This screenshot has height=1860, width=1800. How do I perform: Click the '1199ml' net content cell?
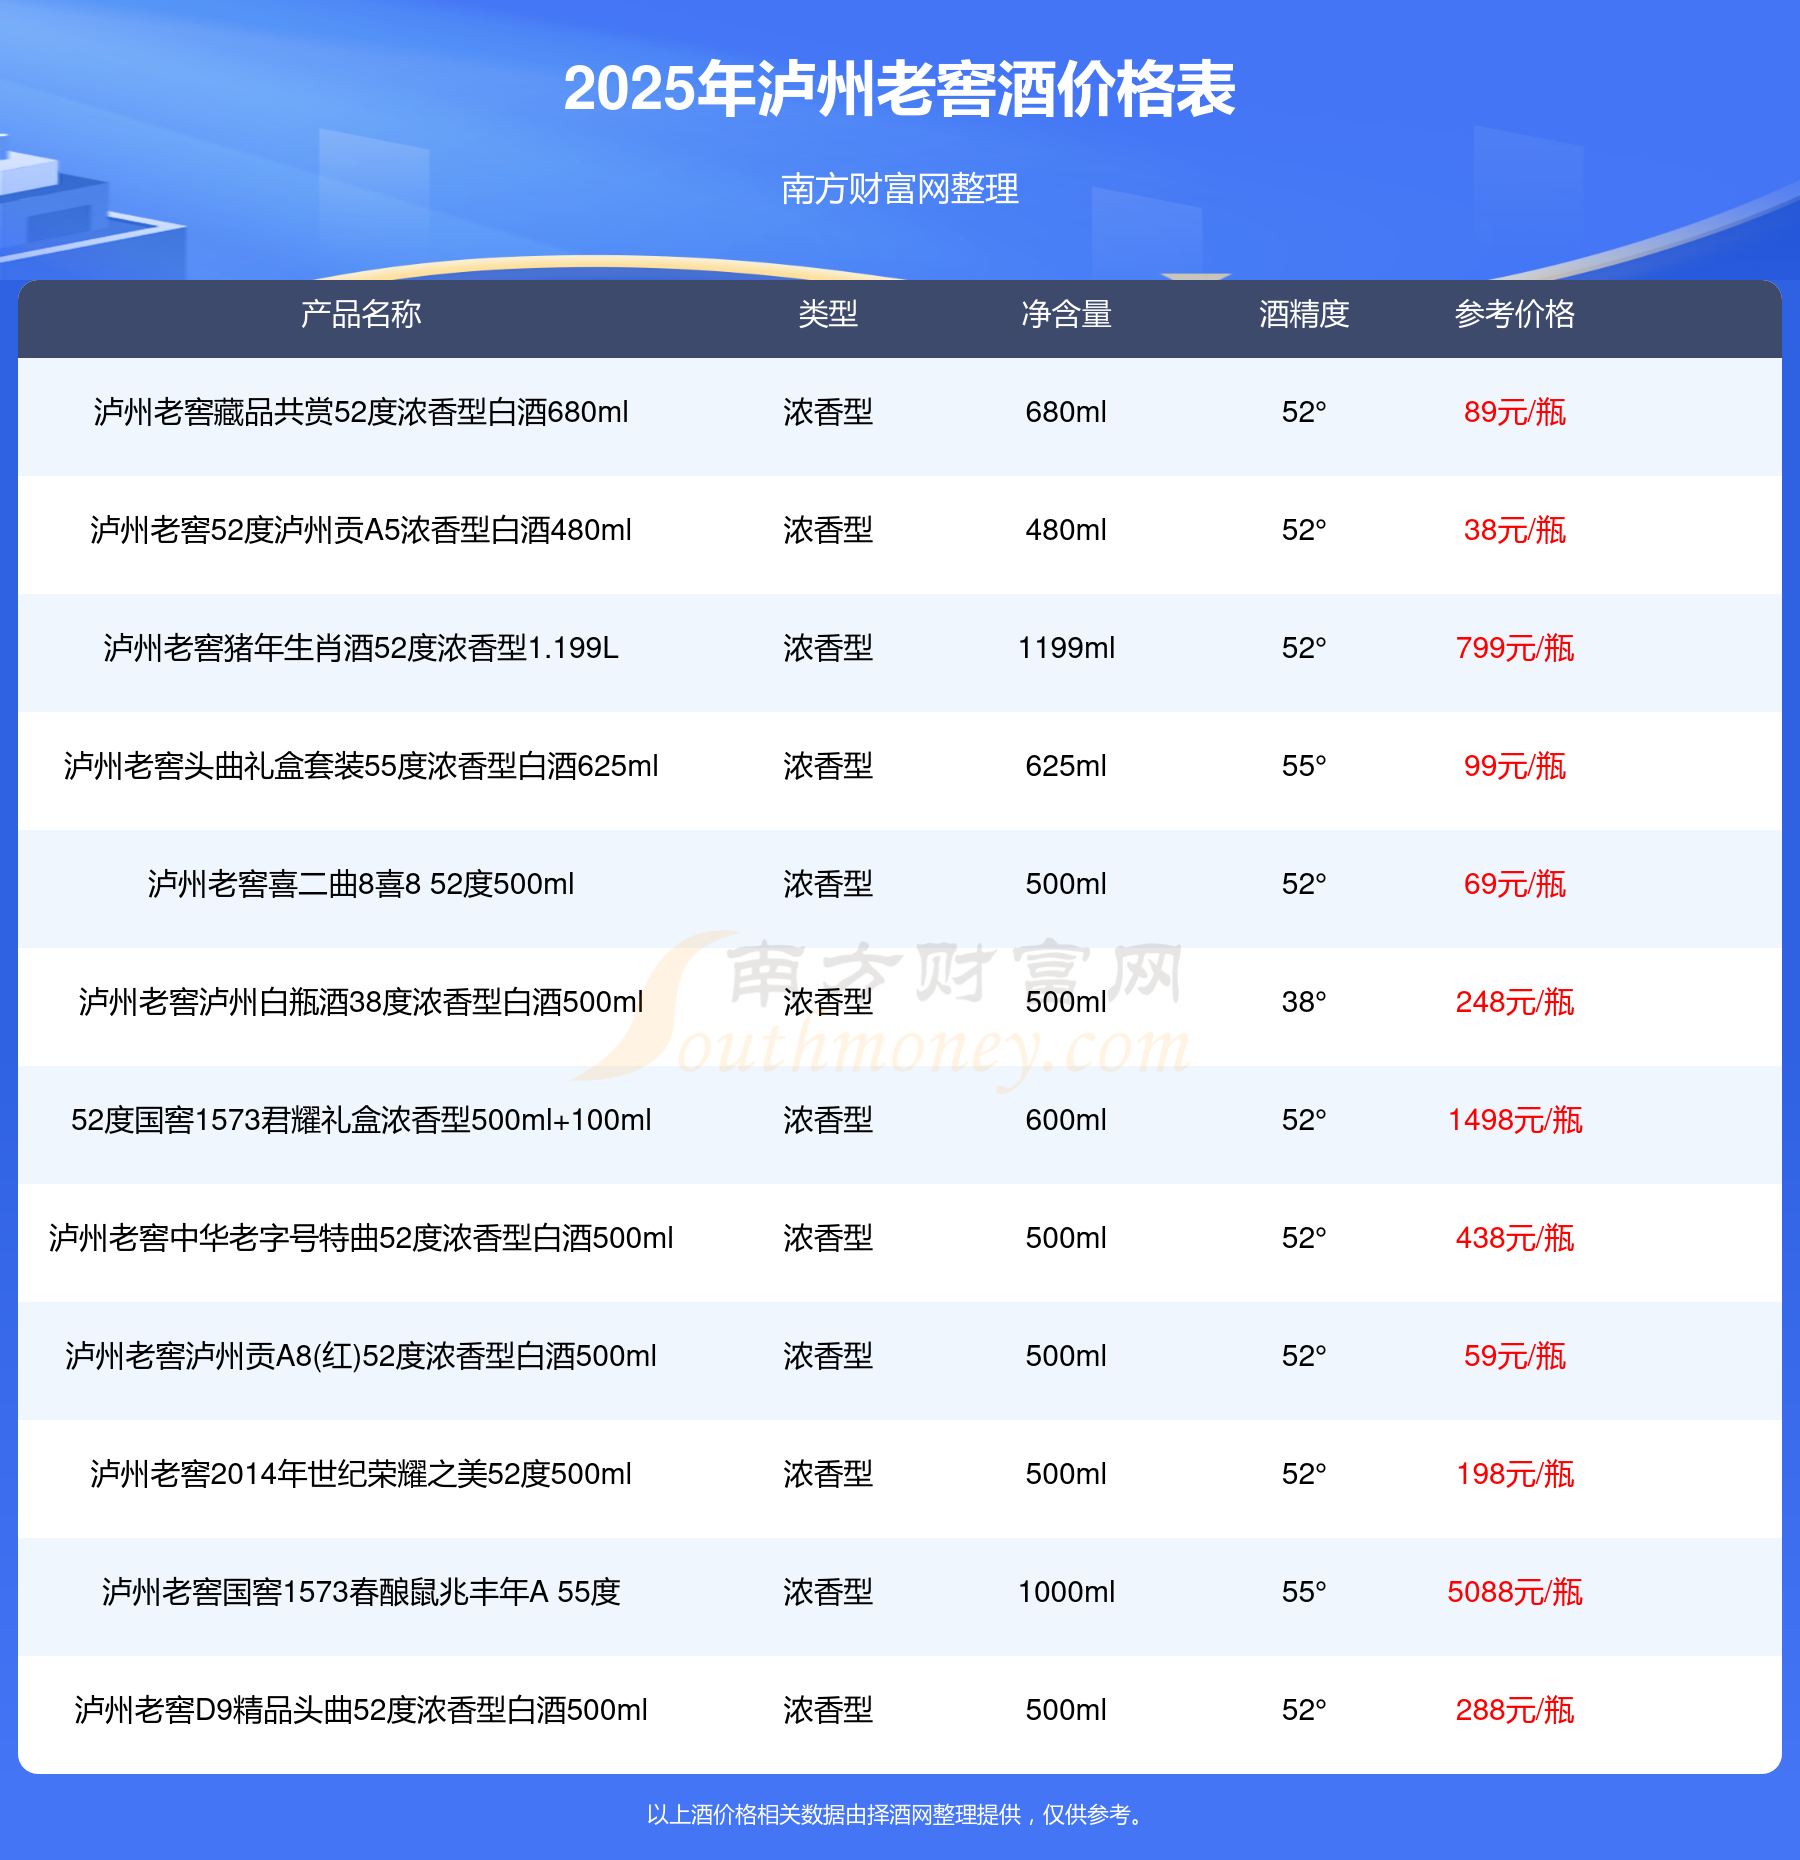click(x=1066, y=648)
